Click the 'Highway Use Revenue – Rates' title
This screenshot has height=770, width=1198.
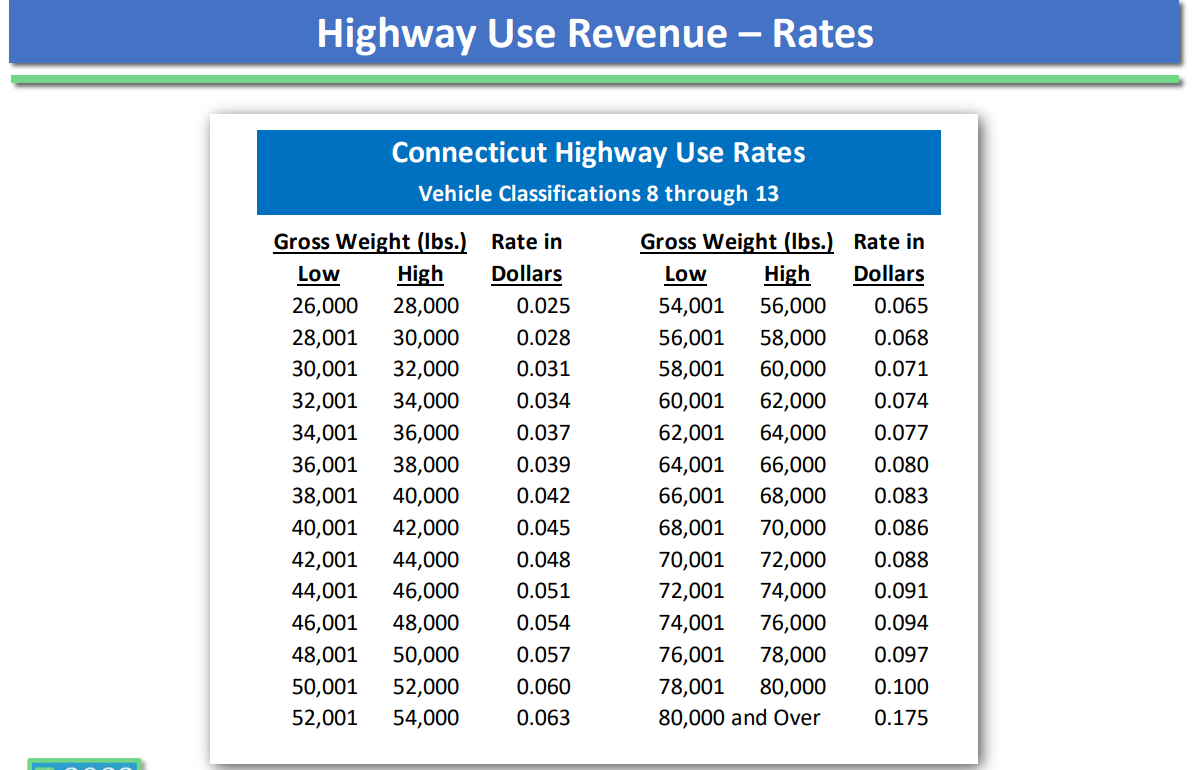tap(595, 34)
